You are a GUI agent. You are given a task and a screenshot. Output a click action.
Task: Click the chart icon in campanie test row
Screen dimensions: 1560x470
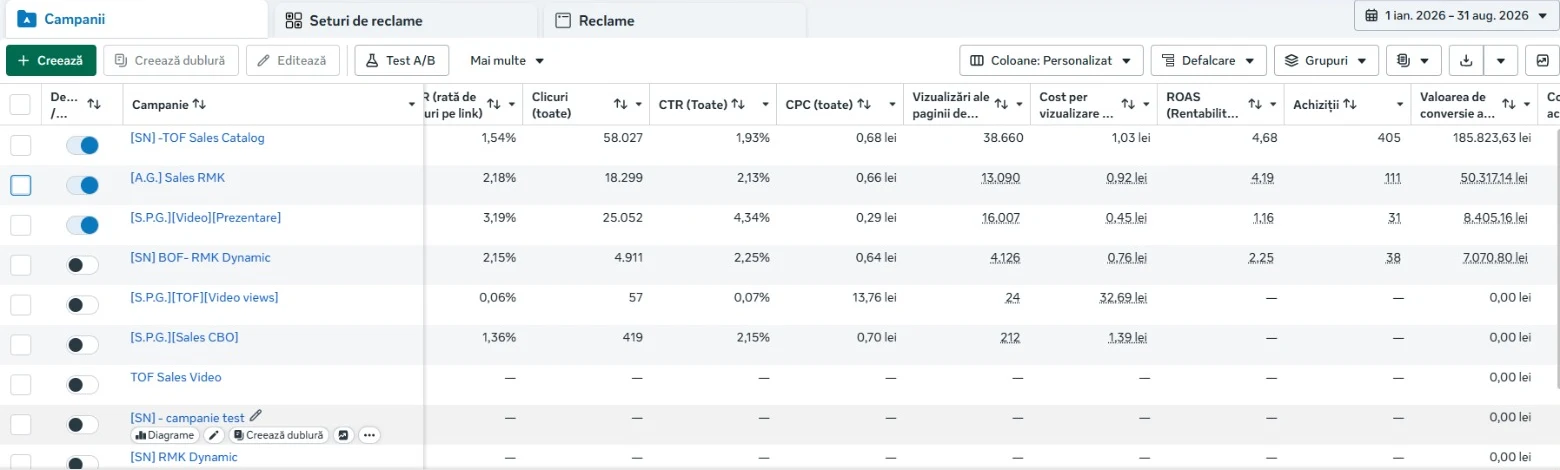coord(343,435)
